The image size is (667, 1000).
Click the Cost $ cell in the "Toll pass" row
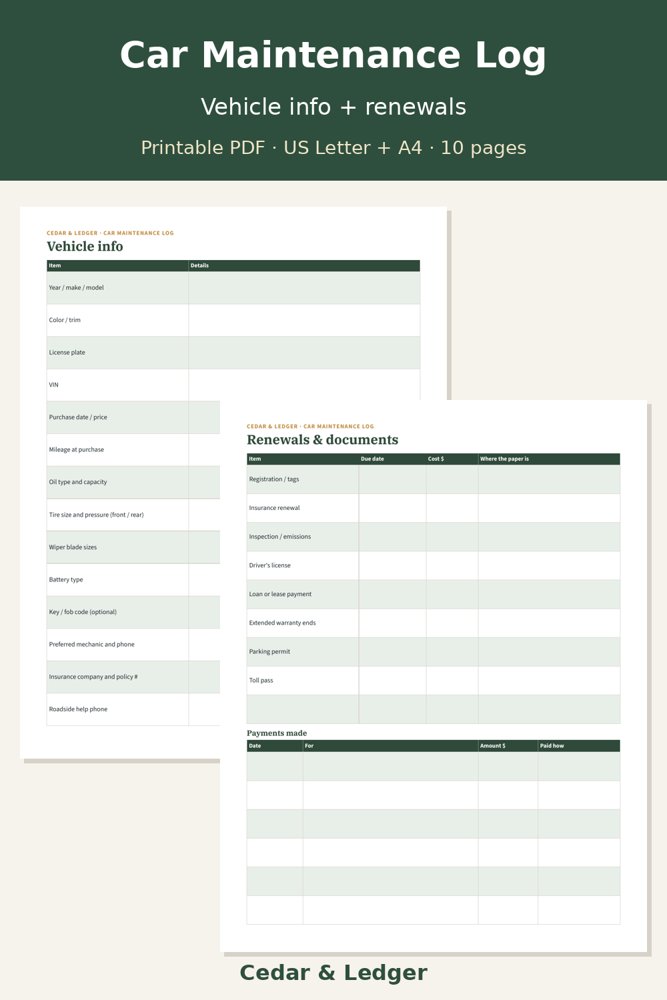click(452, 680)
